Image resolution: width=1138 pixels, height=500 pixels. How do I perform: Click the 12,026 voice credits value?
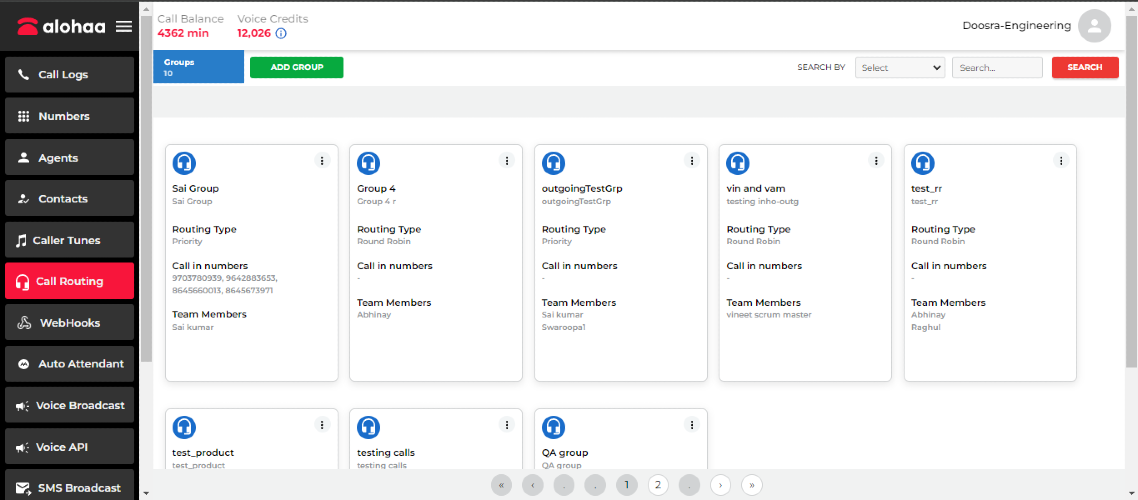(254, 33)
